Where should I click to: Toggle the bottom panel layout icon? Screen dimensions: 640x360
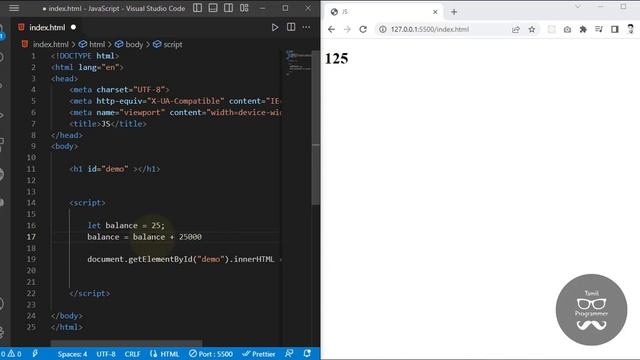pyautogui.click(x=213, y=8)
